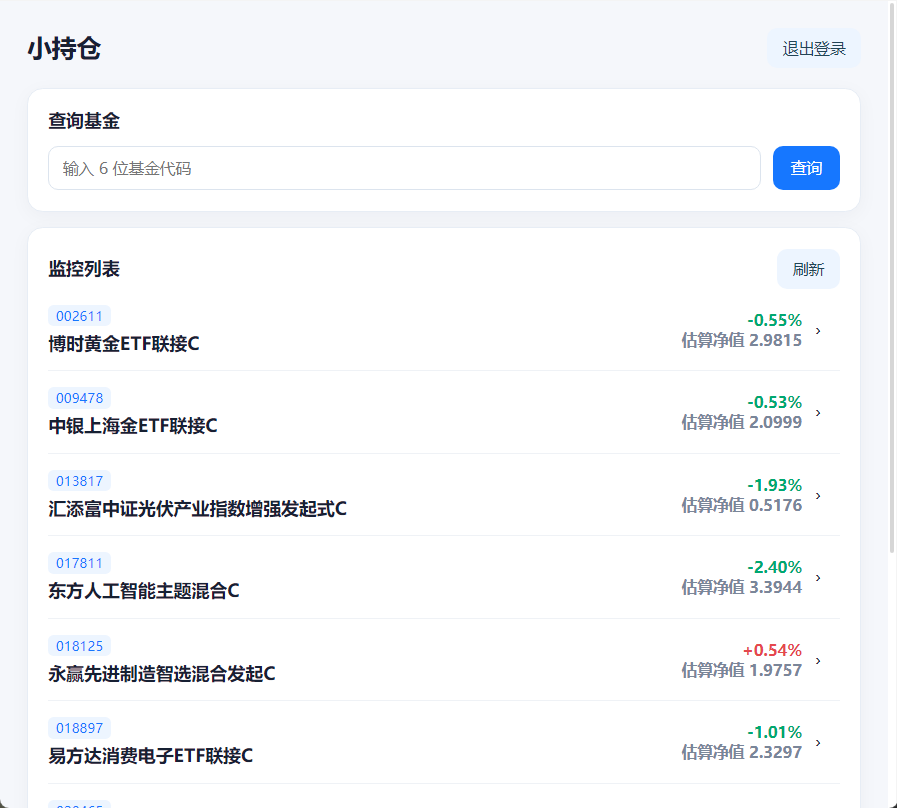Click the 监控列表 section heading
This screenshot has height=808, width=897.
coord(84,268)
